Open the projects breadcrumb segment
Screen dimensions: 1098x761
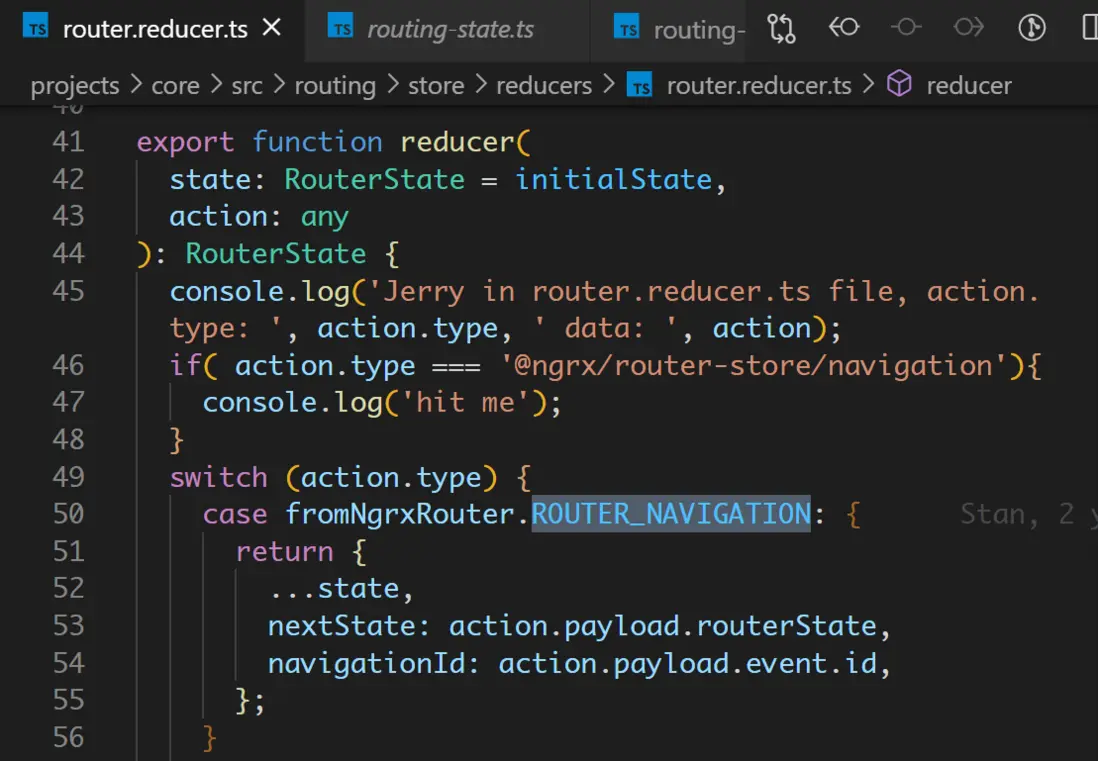pos(75,86)
